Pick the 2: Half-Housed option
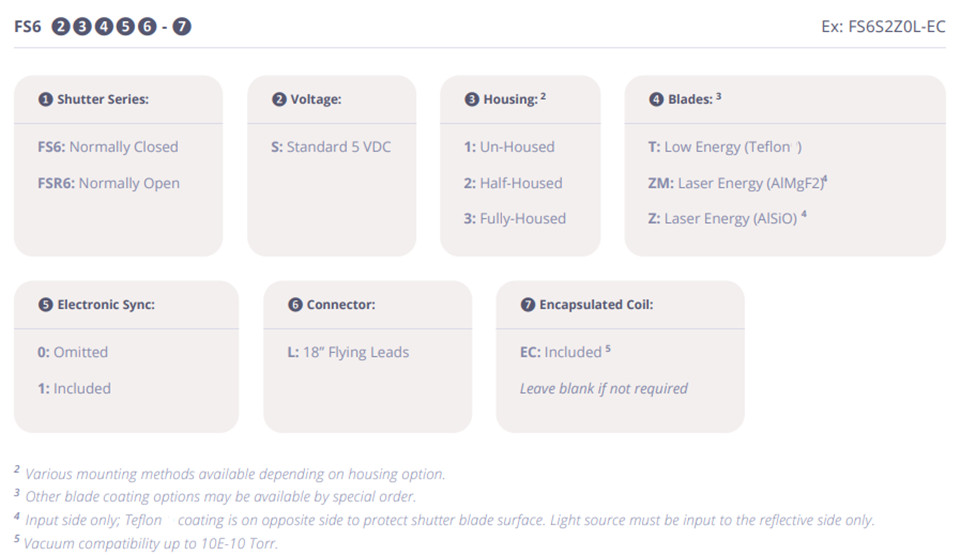Viewport: 960px width, 555px height. pyautogui.click(x=513, y=183)
